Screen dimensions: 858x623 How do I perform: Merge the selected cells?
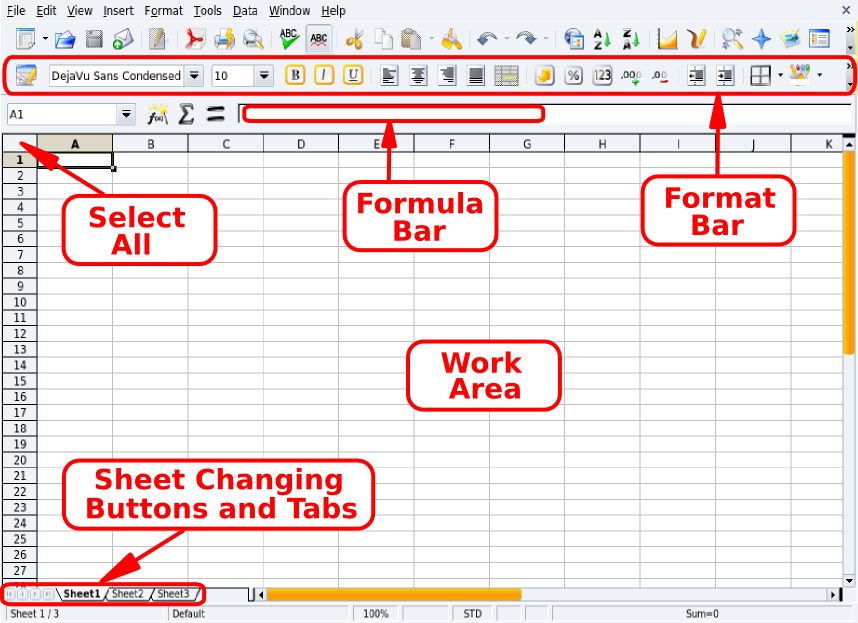[x=506, y=75]
